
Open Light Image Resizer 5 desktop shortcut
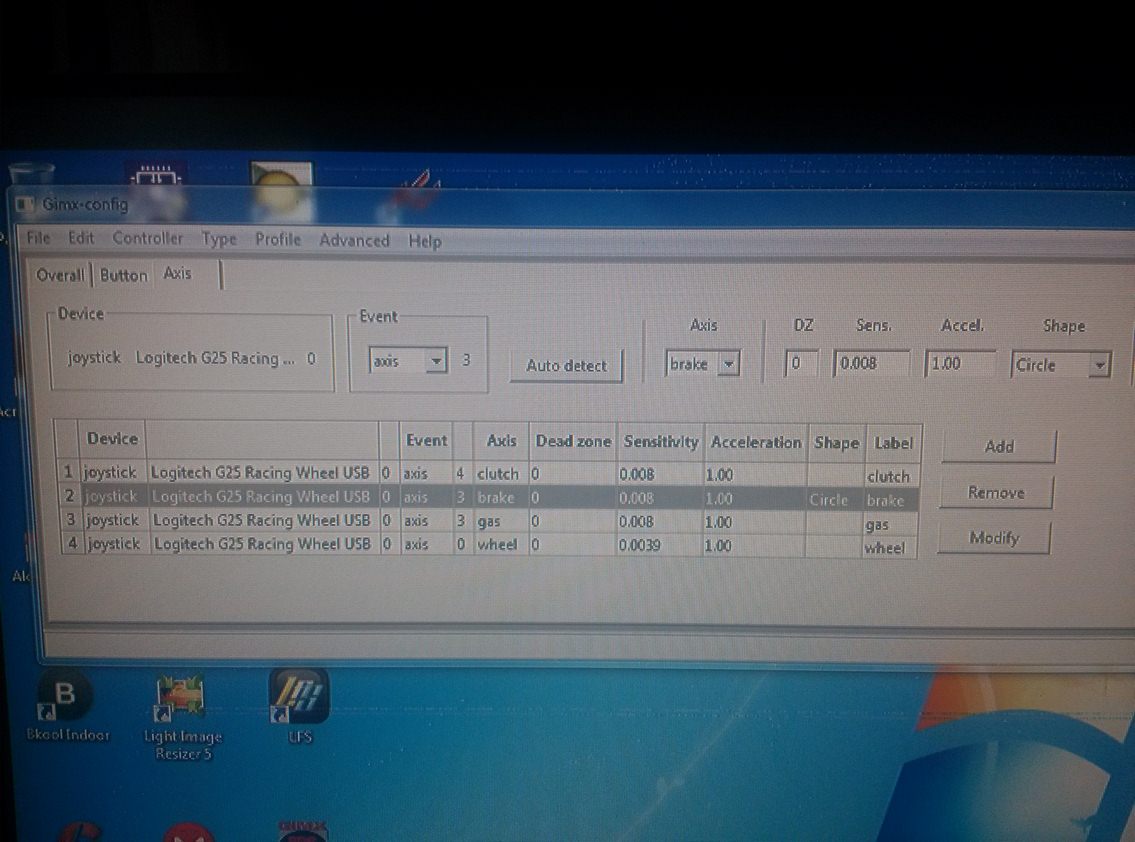coord(182,717)
